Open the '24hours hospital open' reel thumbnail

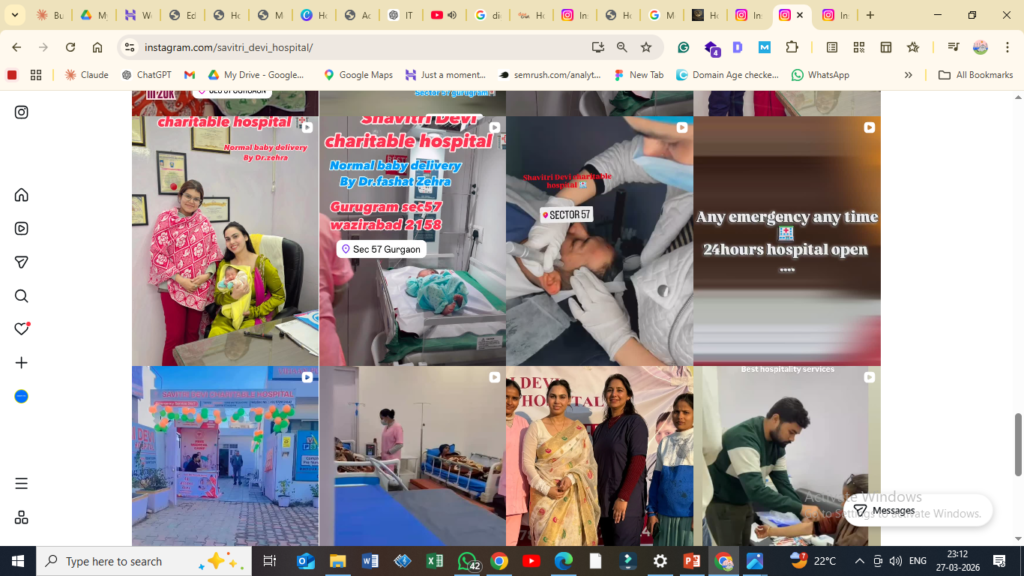click(x=786, y=240)
